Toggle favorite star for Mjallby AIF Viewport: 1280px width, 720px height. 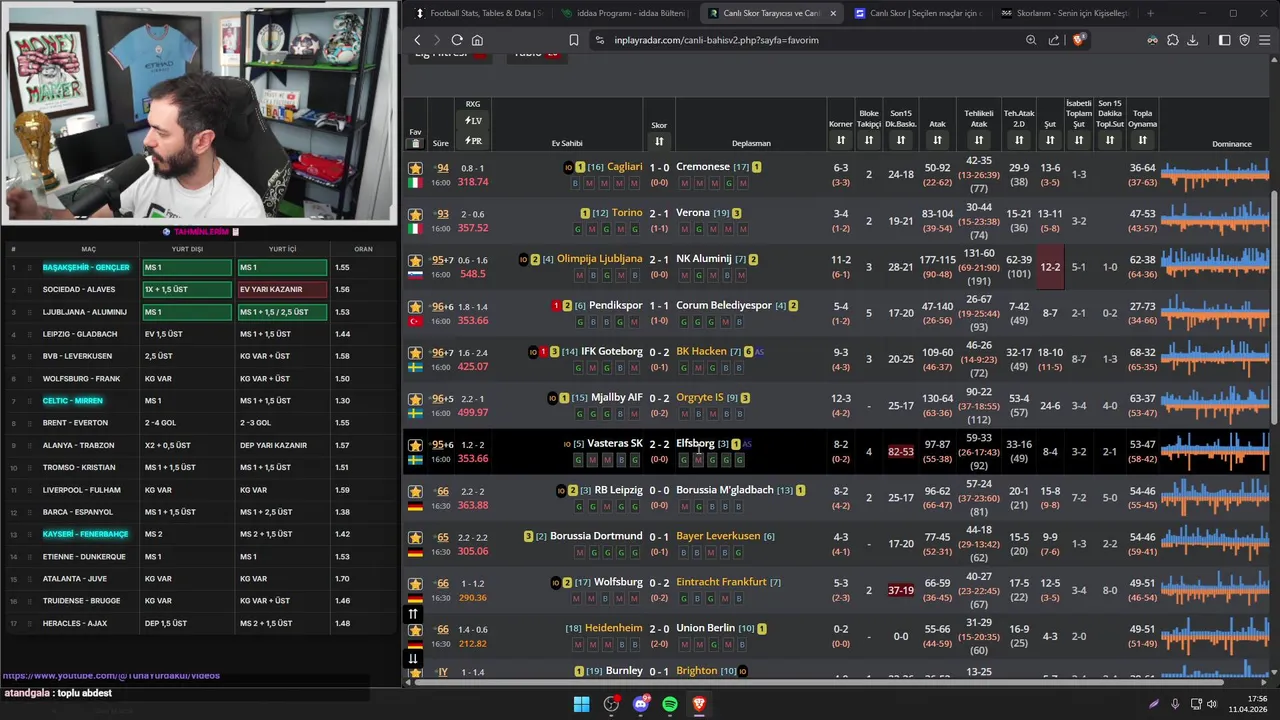pos(415,398)
